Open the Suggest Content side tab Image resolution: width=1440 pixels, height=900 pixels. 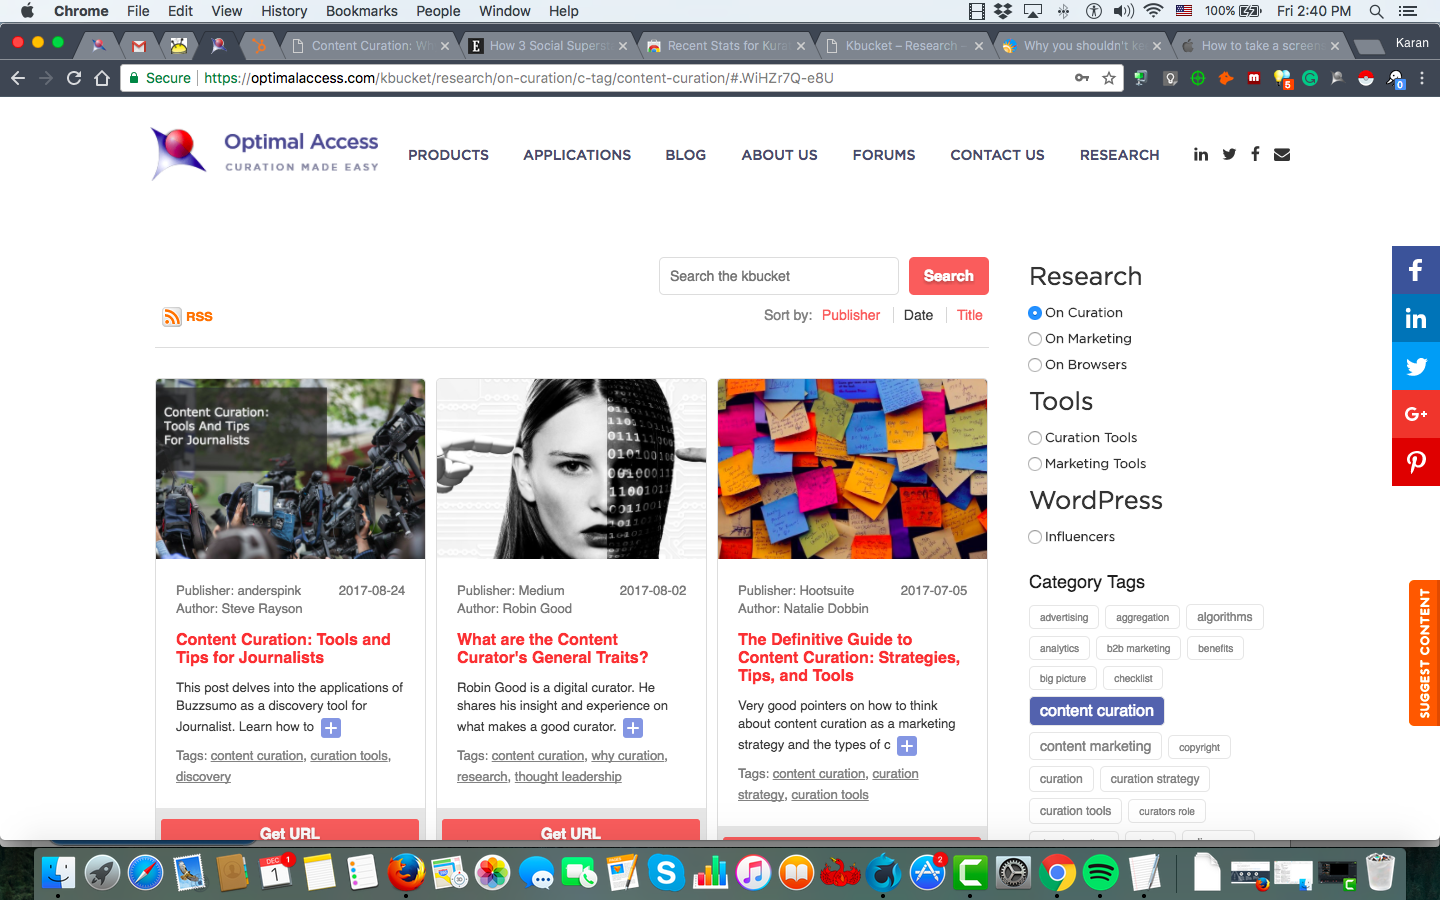[1425, 653]
